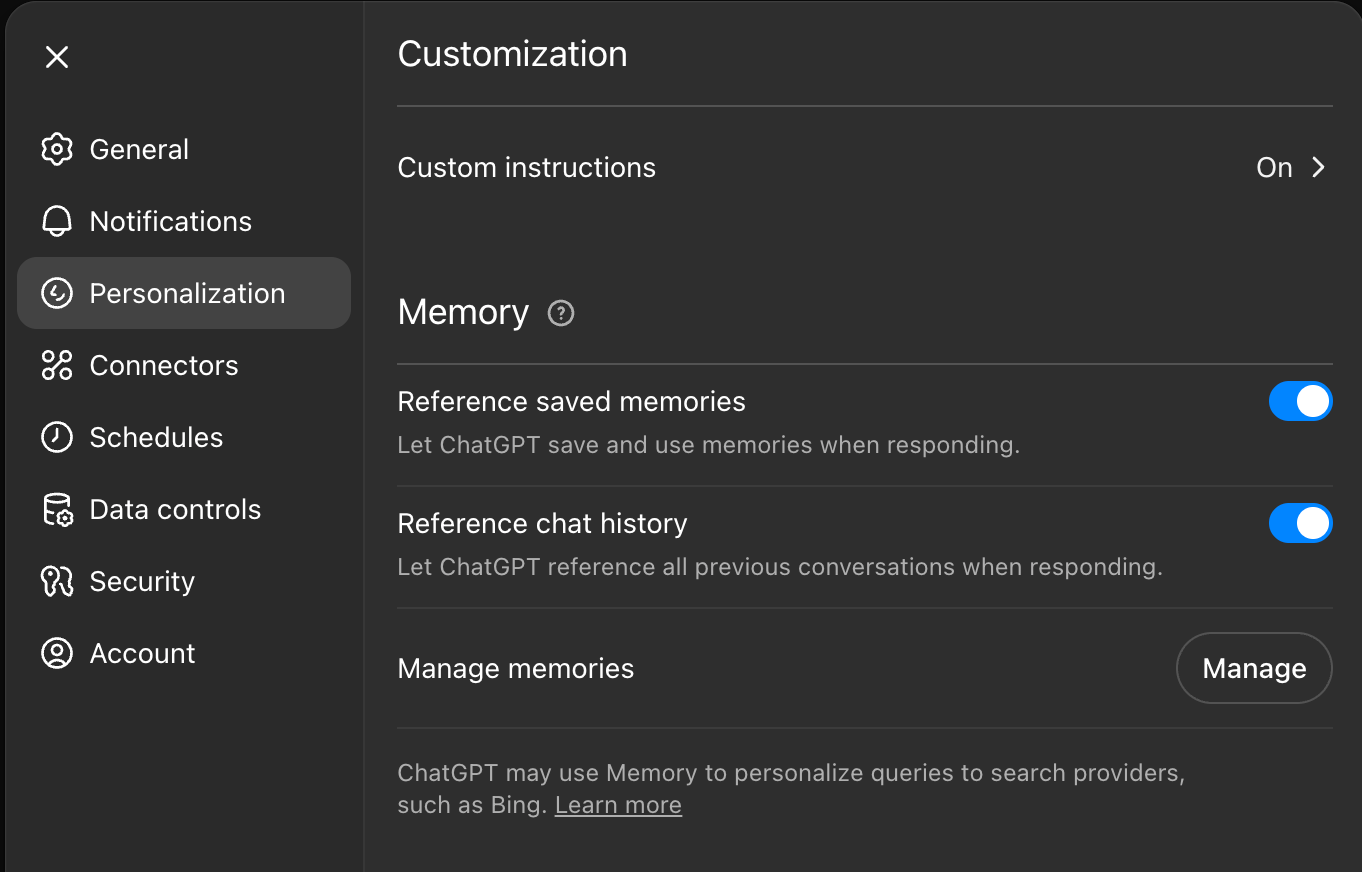The image size is (1362, 872).
Task: Open the General label in the sidebar
Action: point(139,149)
